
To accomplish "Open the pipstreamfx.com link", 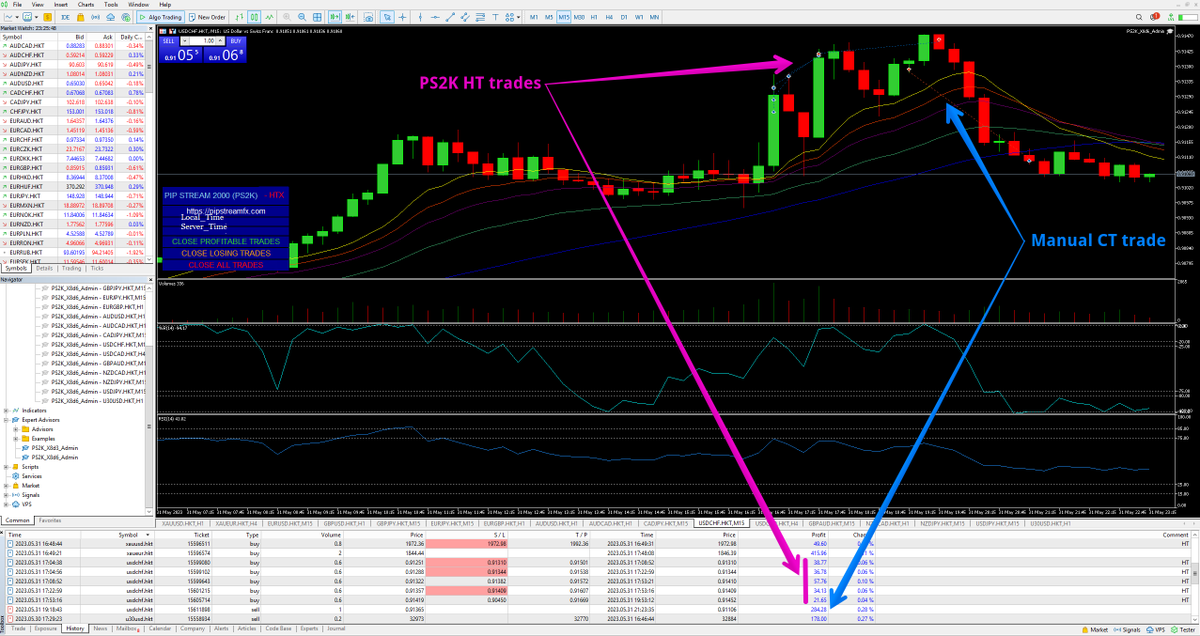I will (226, 211).
